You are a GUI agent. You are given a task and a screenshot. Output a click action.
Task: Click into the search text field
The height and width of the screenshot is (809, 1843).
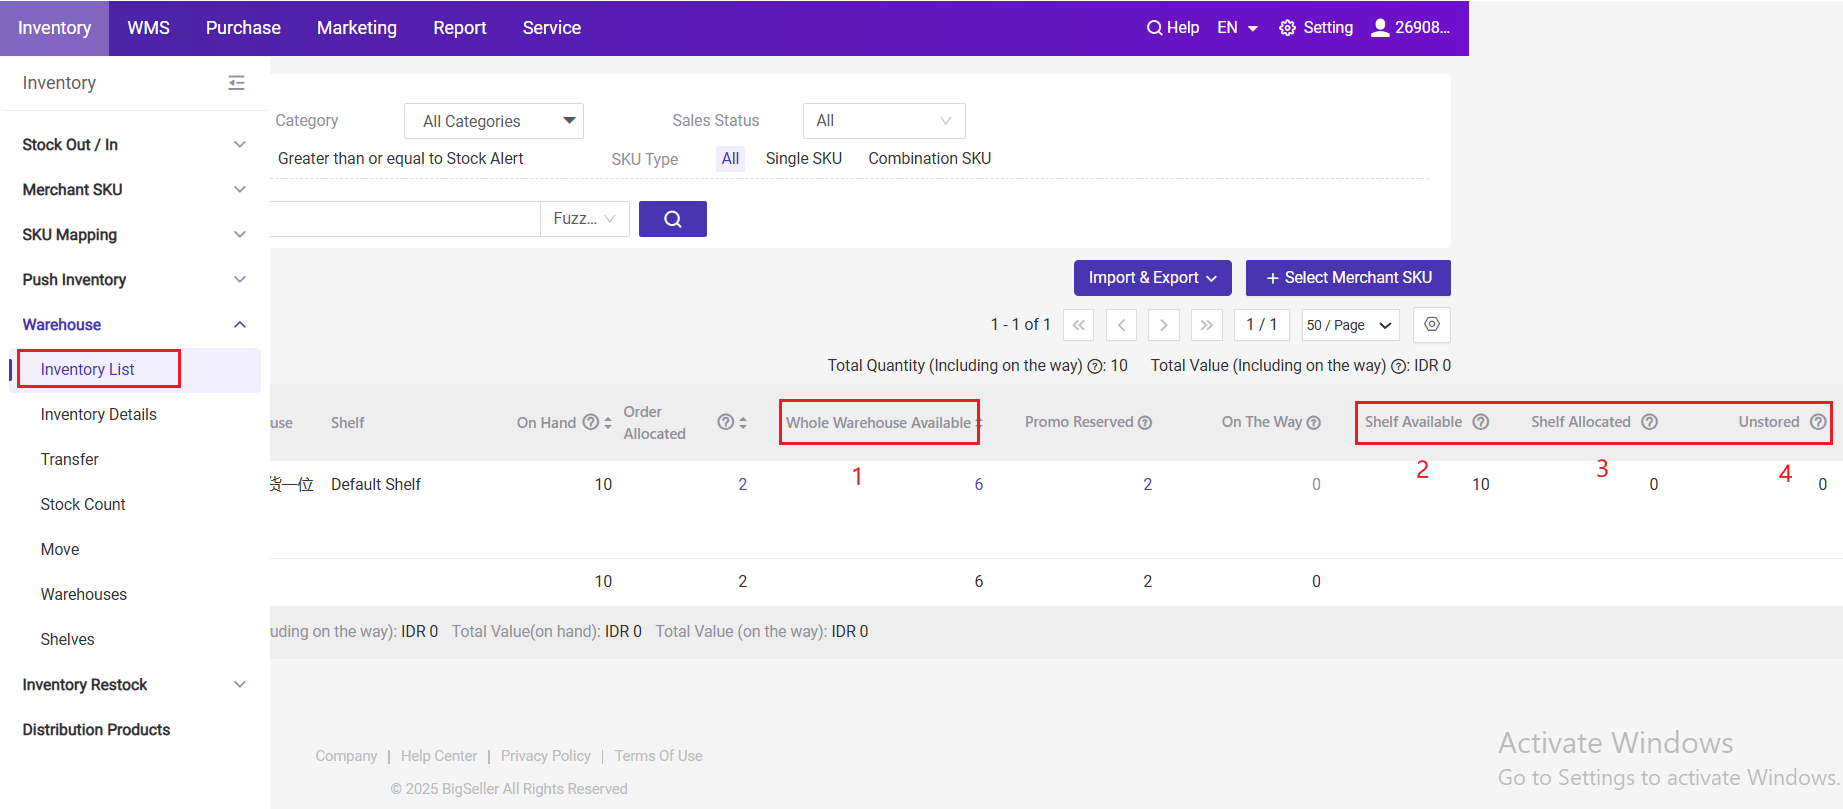(404, 219)
